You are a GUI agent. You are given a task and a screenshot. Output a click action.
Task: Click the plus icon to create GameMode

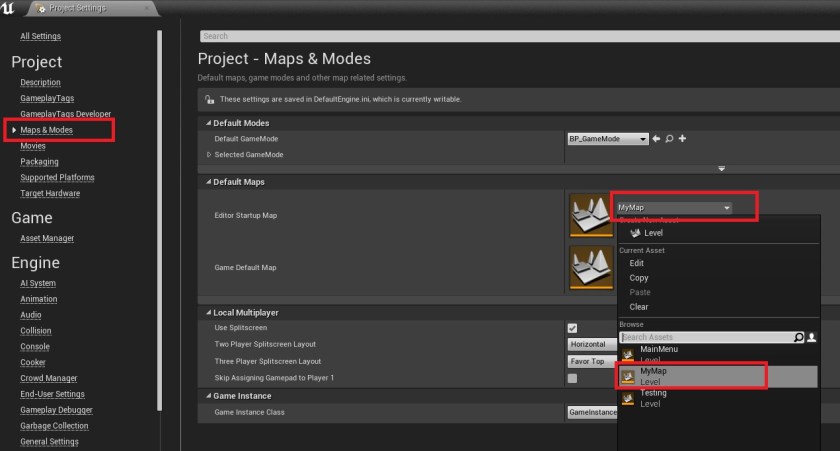pyautogui.click(x=682, y=138)
